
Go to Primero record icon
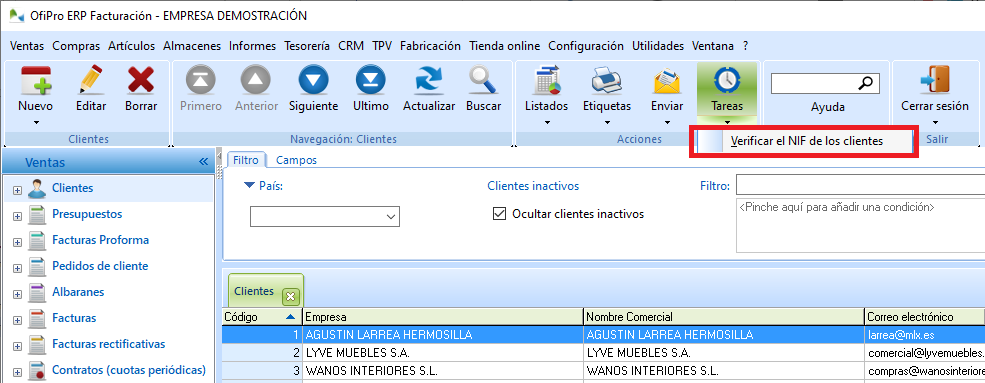click(200, 80)
